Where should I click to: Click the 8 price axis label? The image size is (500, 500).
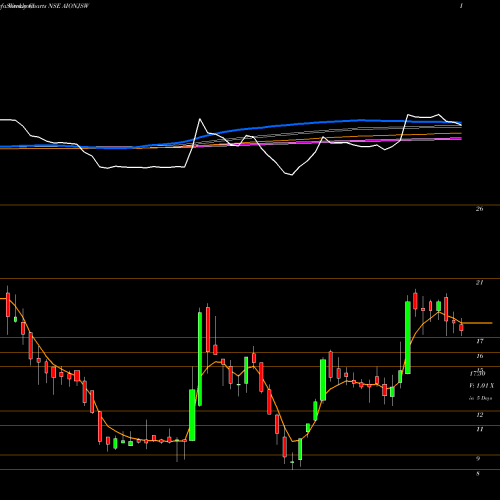[x=478, y=473]
